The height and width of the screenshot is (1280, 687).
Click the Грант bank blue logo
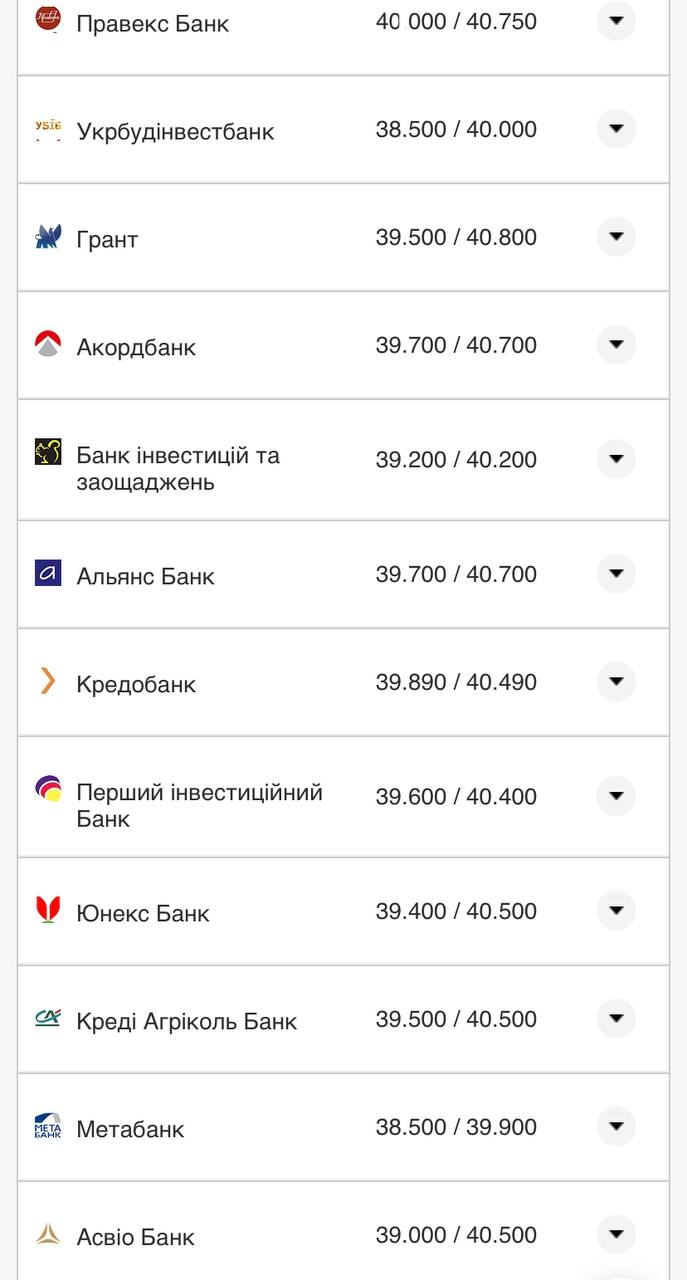(48, 237)
